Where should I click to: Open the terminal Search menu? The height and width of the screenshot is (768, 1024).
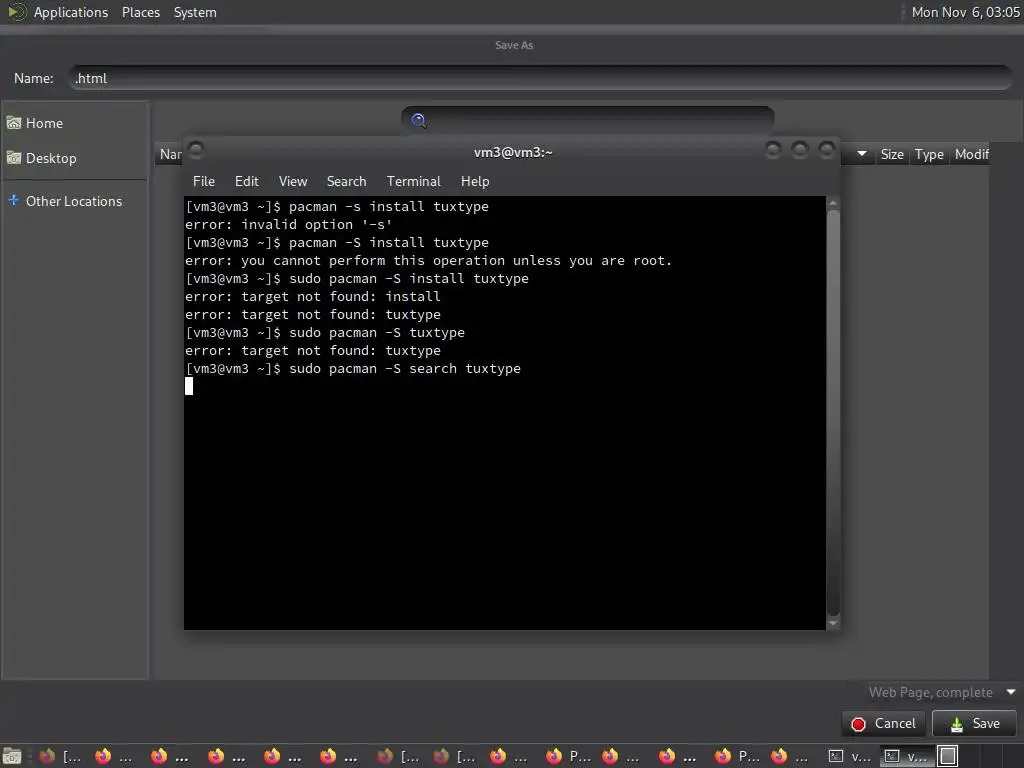pos(346,182)
